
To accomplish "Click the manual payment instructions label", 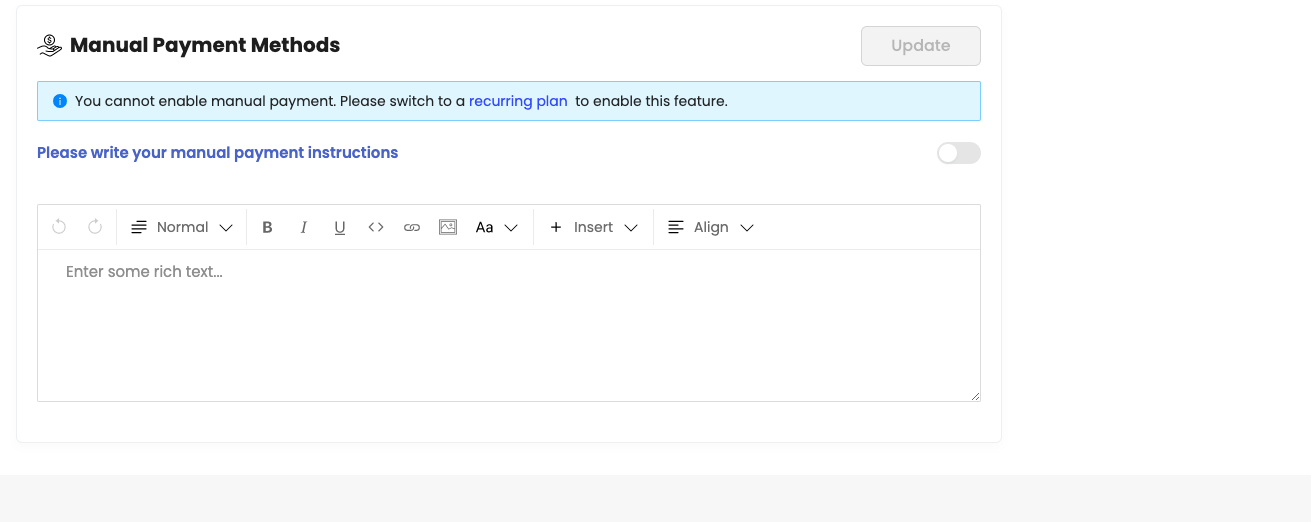I will 217,153.
